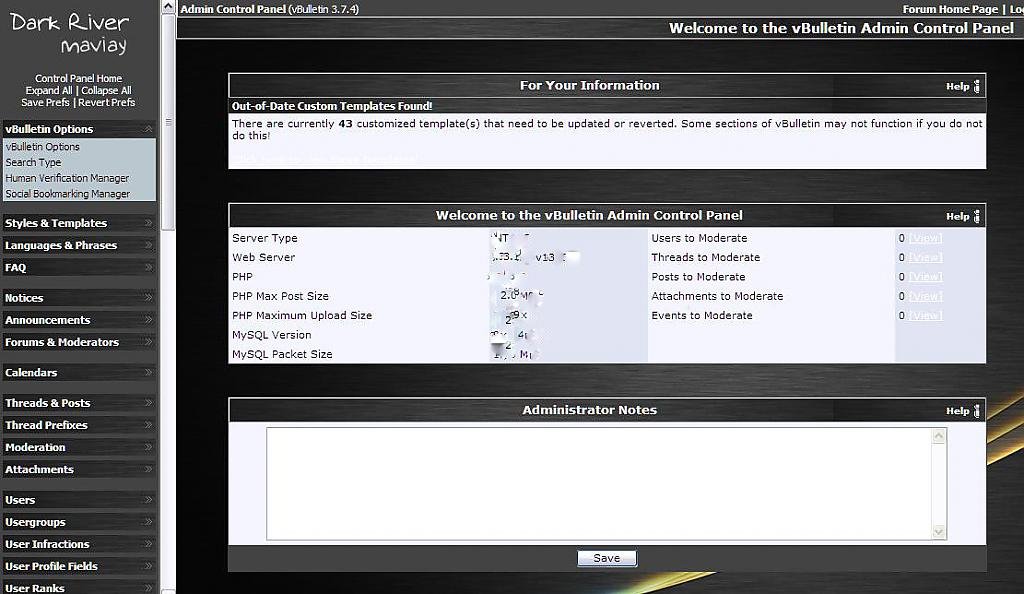
Task: Open Search Type settings
Action: click(x=33, y=163)
